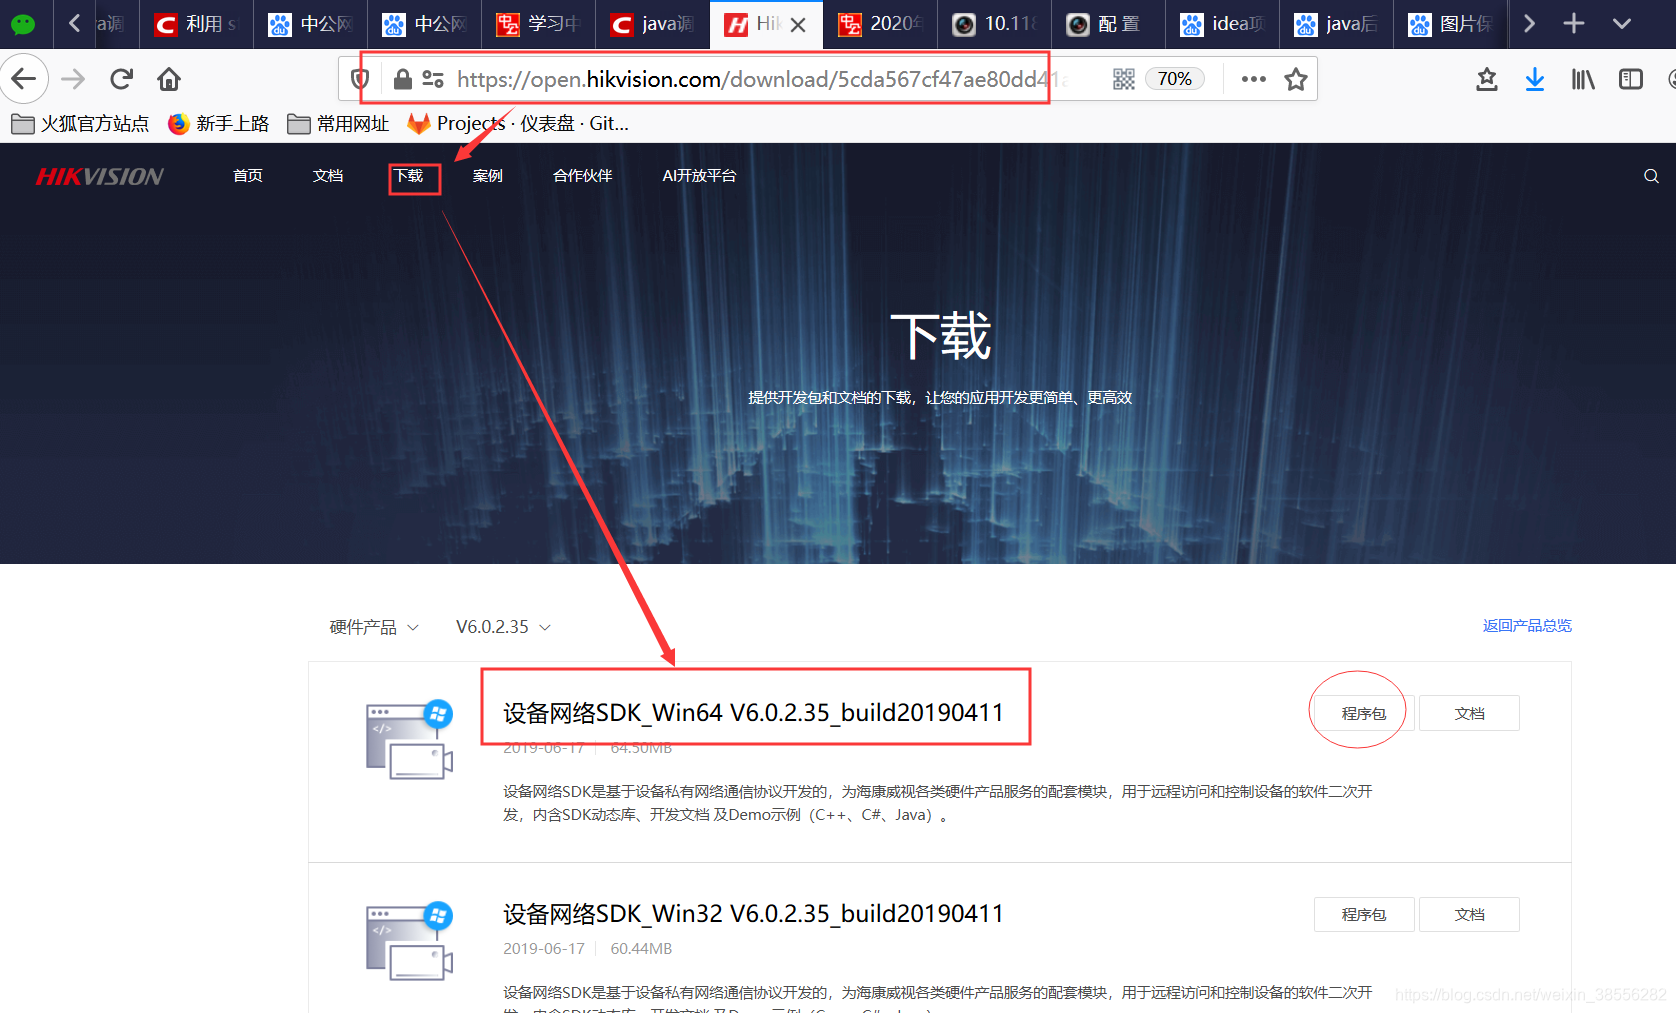Click the browser back arrow button
This screenshot has height=1013, width=1676.
click(x=24, y=79)
